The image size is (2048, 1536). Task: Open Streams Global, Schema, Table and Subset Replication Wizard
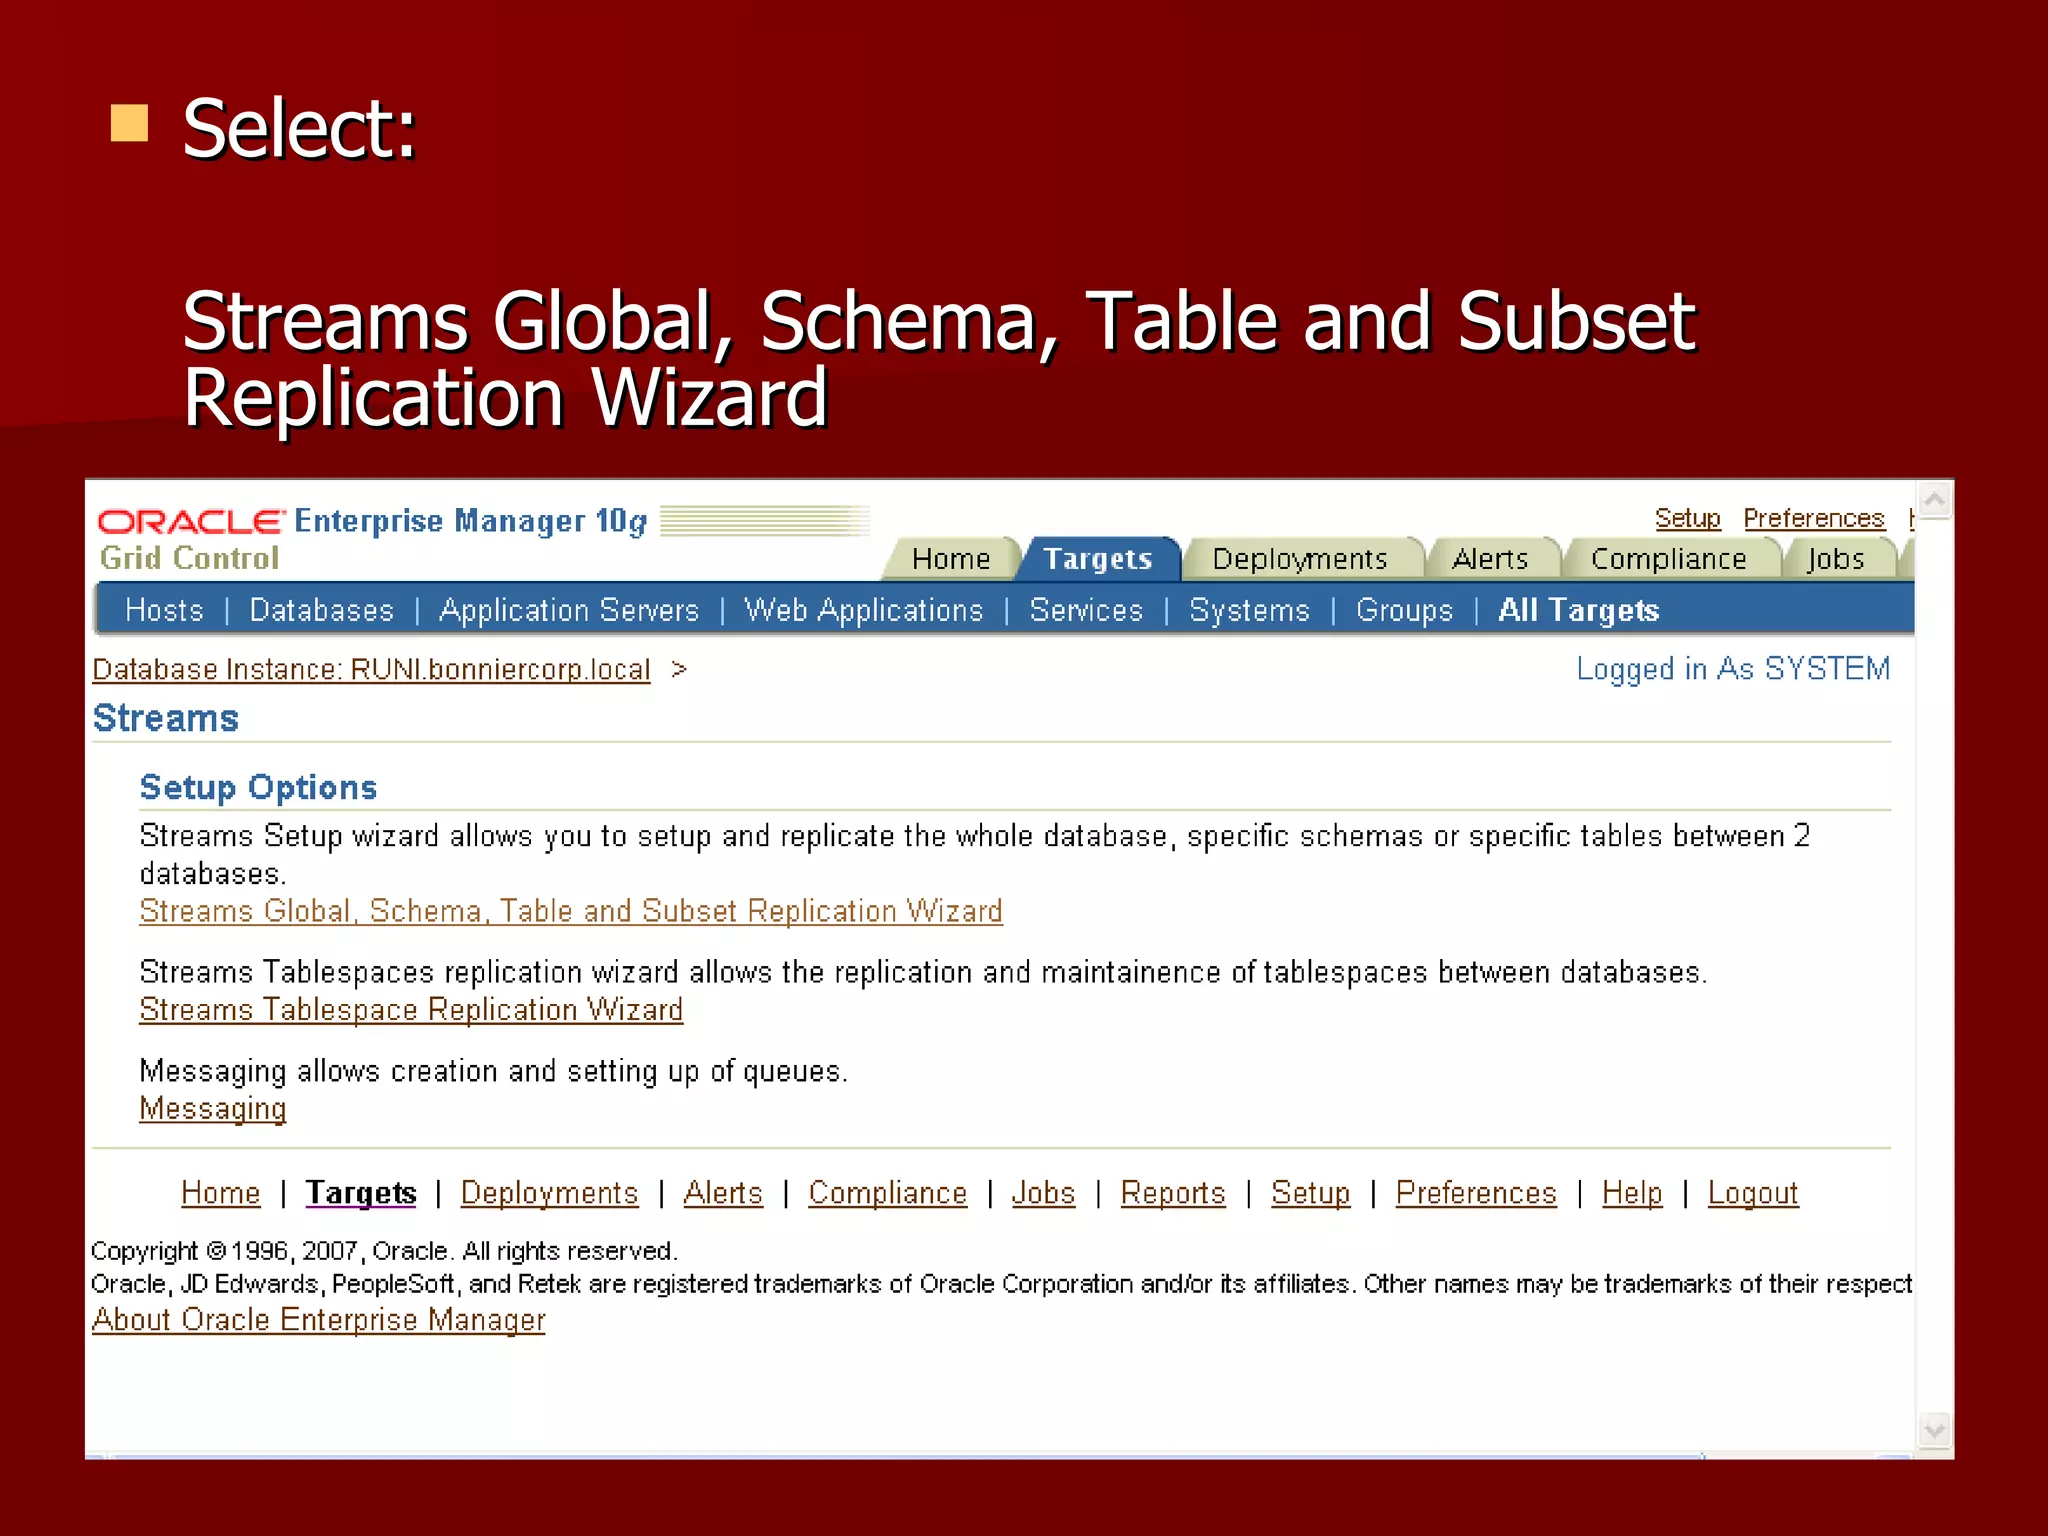tap(571, 911)
